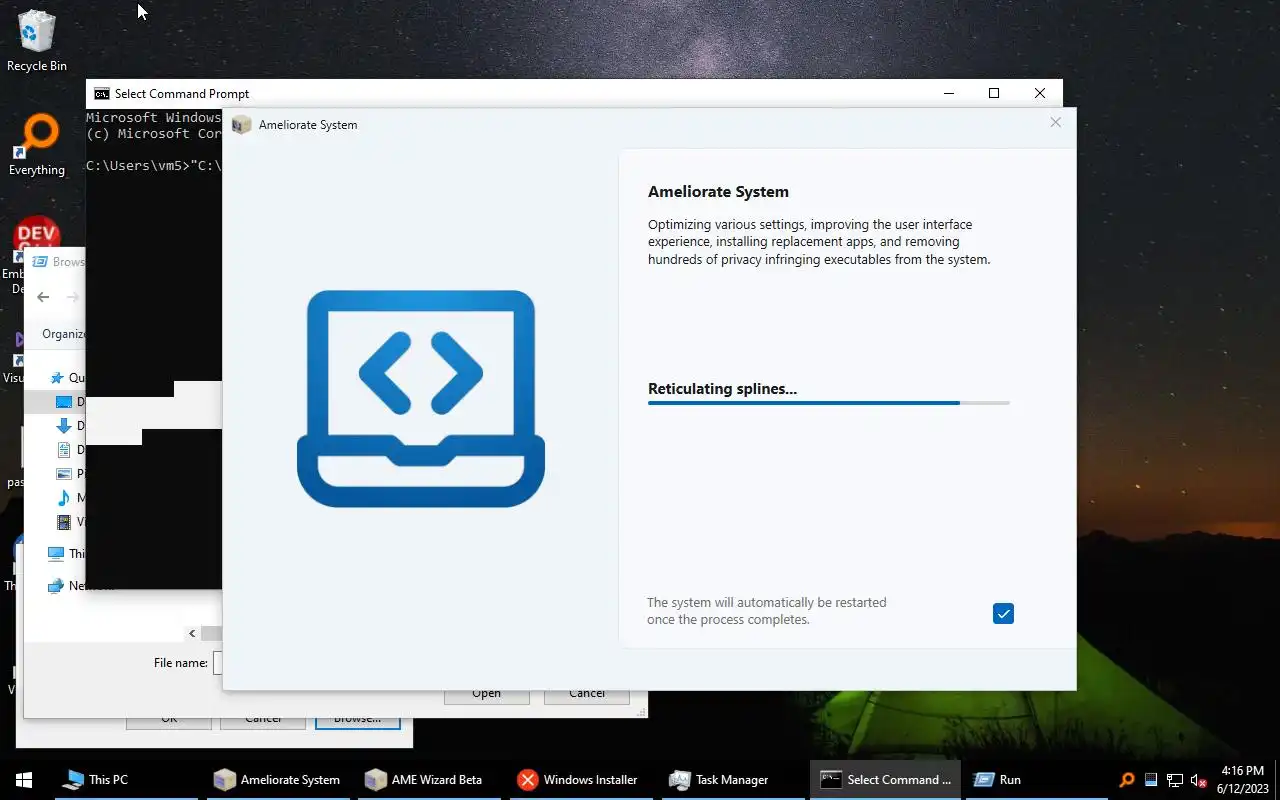Open the Everything search desktop shortcut
Viewport: 1280px width, 800px height.
click(37, 145)
